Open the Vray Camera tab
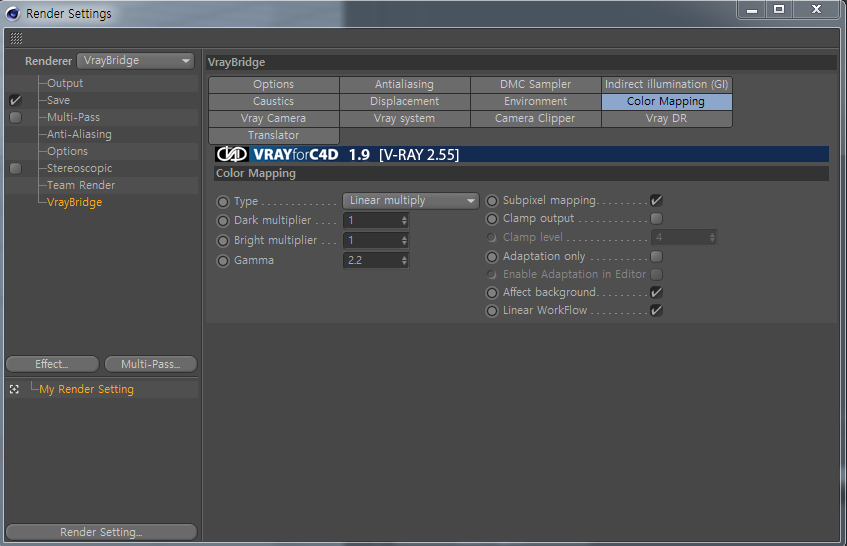This screenshot has height=546, width=847. coord(274,118)
